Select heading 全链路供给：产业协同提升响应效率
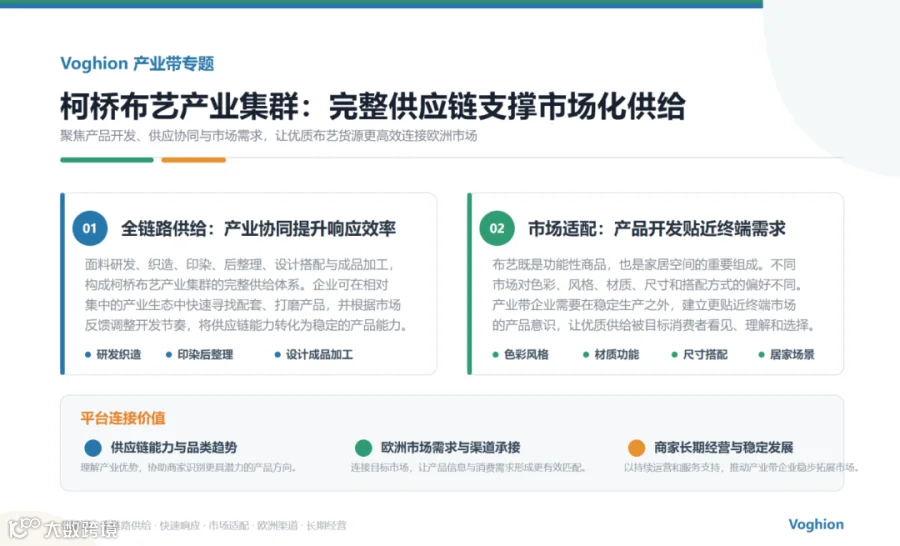The height and width of the screenshot is (546, 900). point(258,229)
